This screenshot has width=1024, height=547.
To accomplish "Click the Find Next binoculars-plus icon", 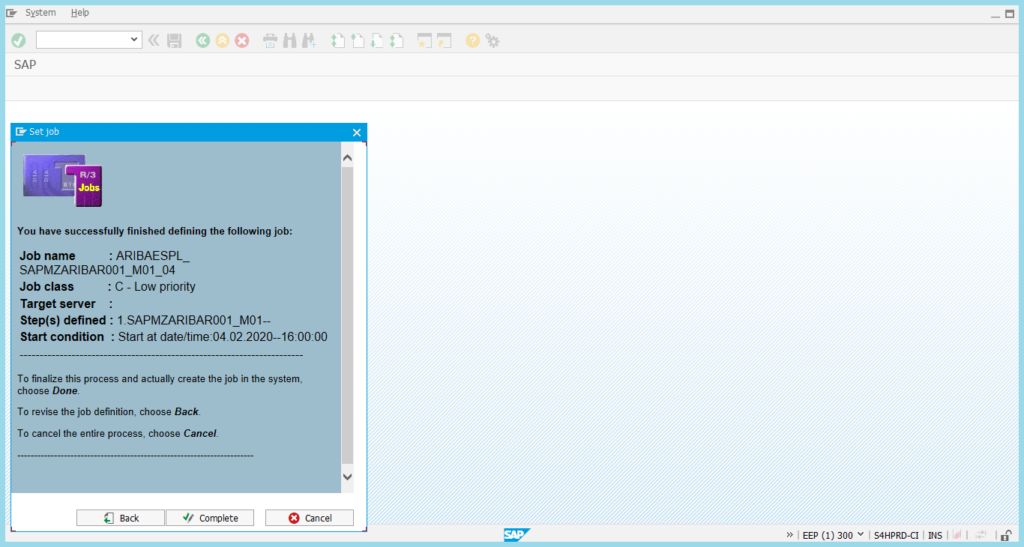I will [309, 40].
